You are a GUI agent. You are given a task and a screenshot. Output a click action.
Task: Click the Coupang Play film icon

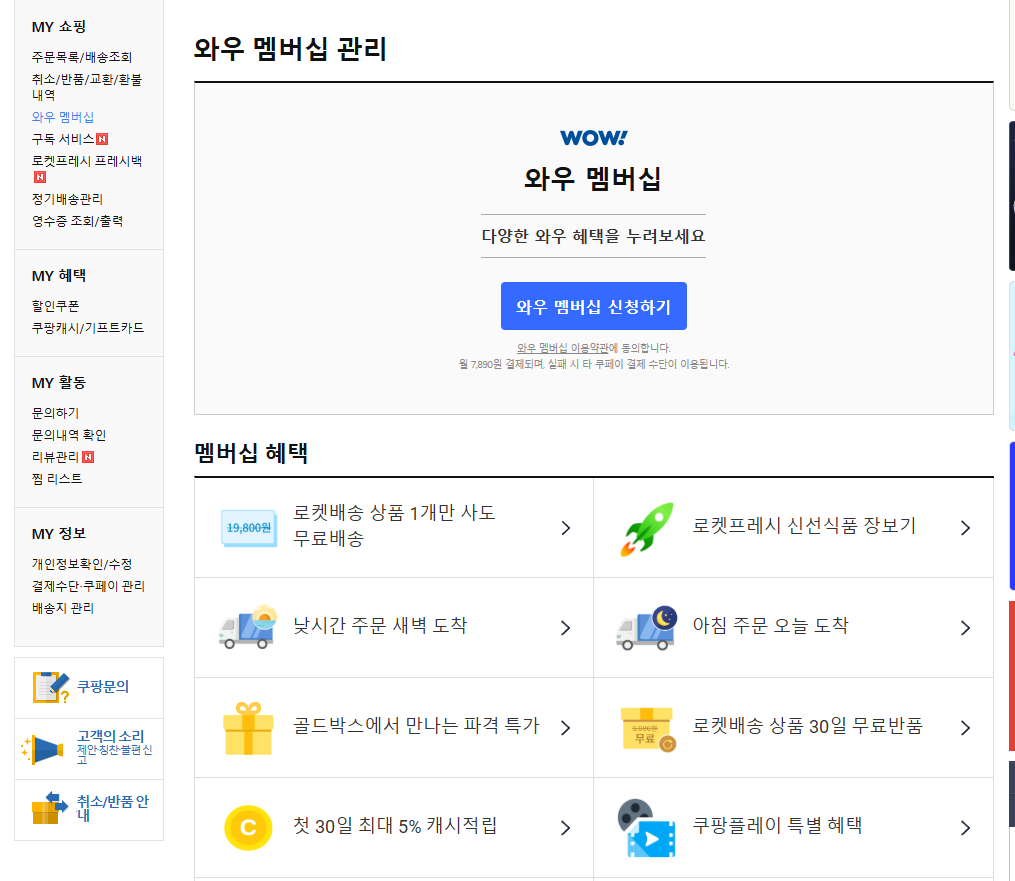[646, 828]
